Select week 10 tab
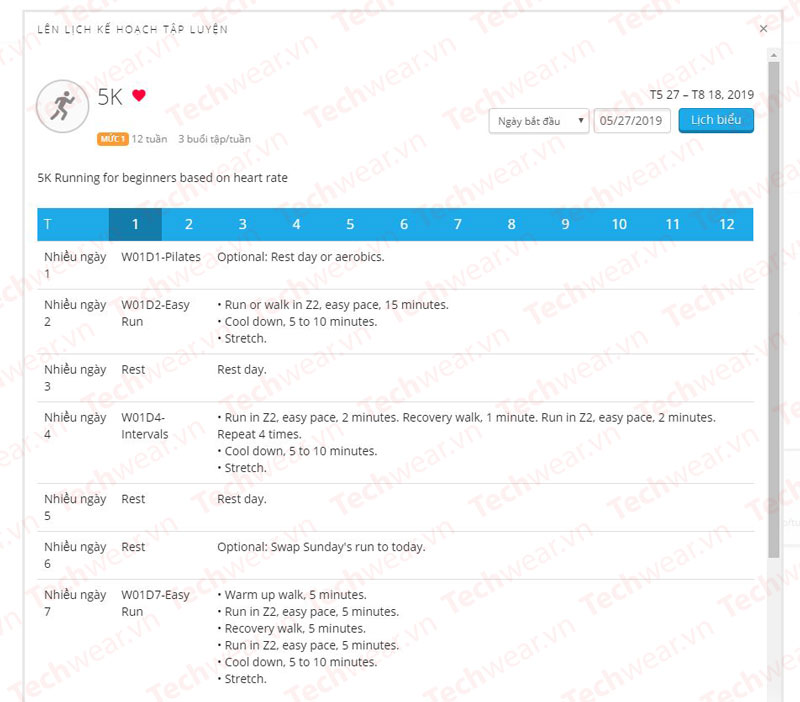This screenshot has height=702, width=800. [x=619, y=224]
